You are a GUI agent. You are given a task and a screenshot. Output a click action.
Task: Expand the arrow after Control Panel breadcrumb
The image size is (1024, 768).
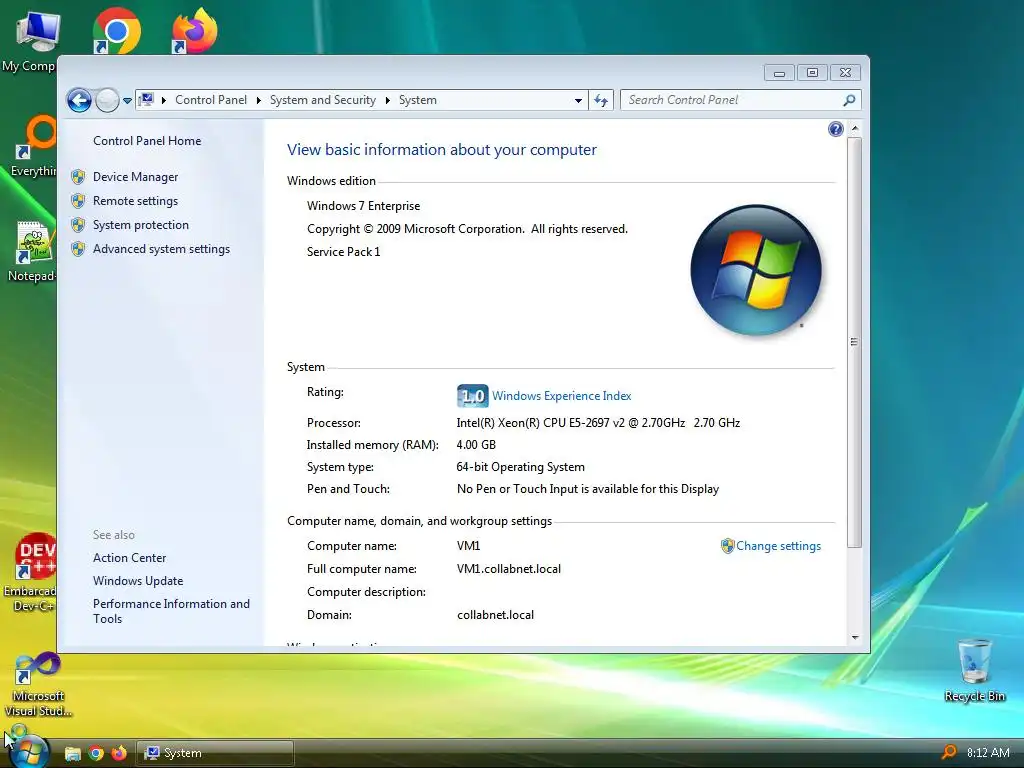tap(259, 100)
